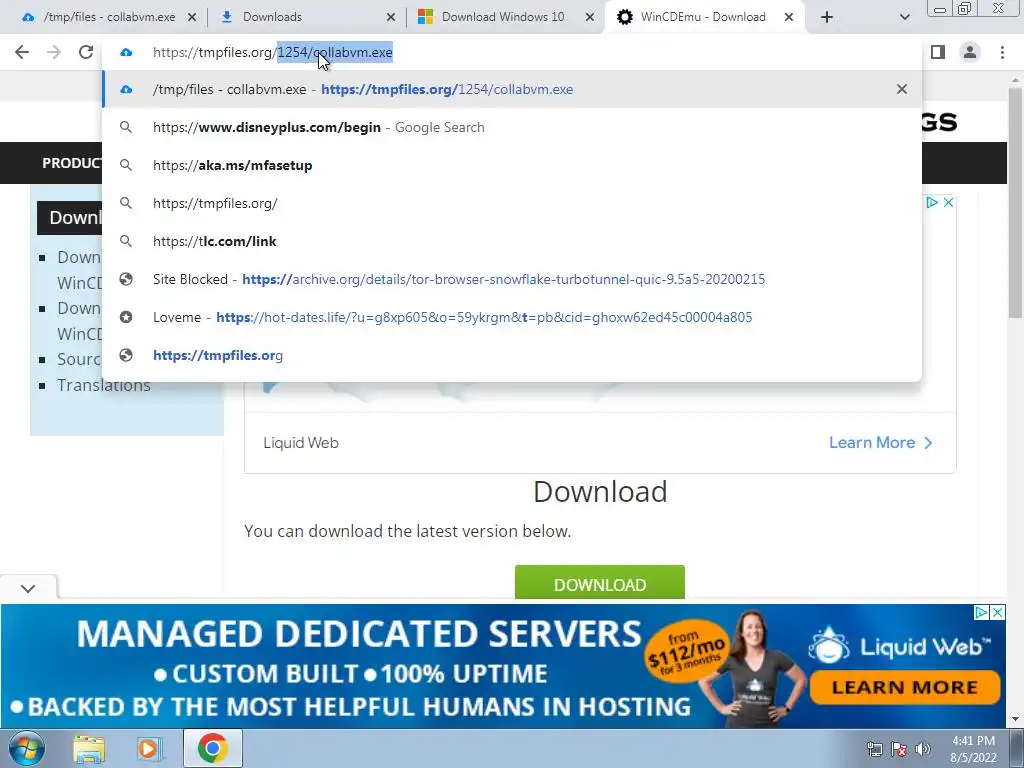
Task: Close the top ad with X icon
Action: pos(948,202)
